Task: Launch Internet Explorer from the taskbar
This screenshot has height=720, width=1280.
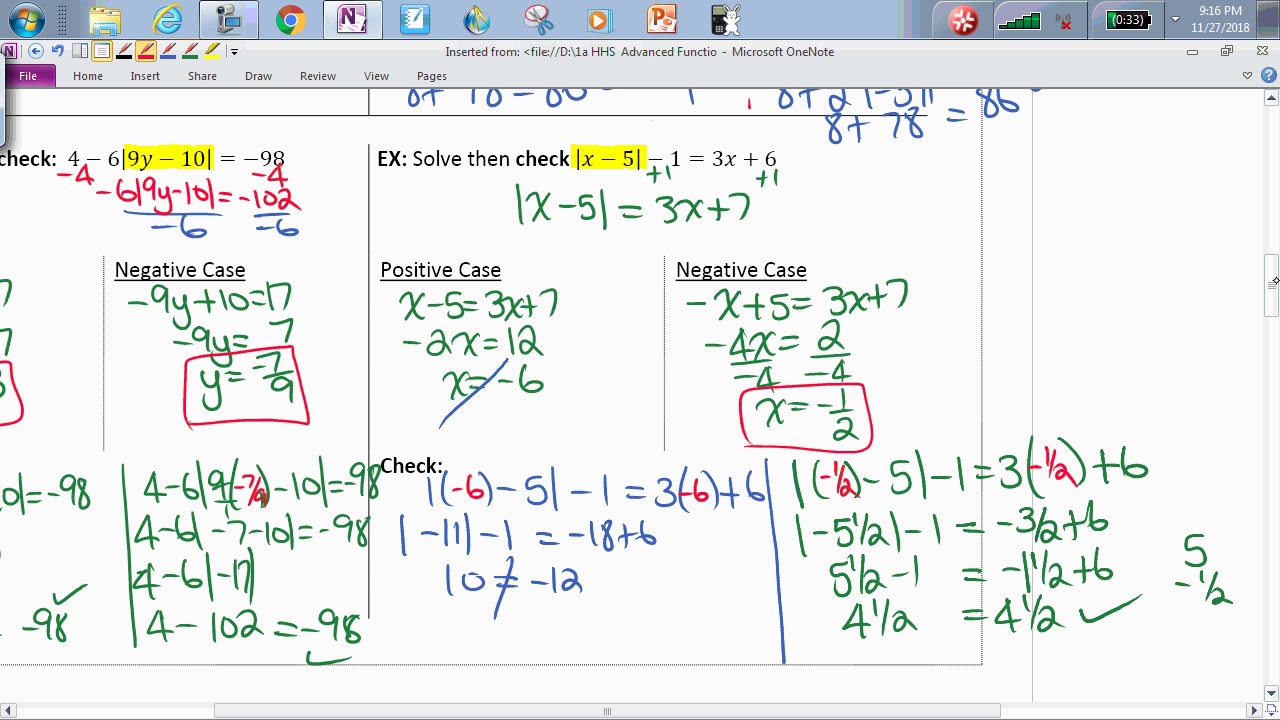Action: tap(167, 20)
